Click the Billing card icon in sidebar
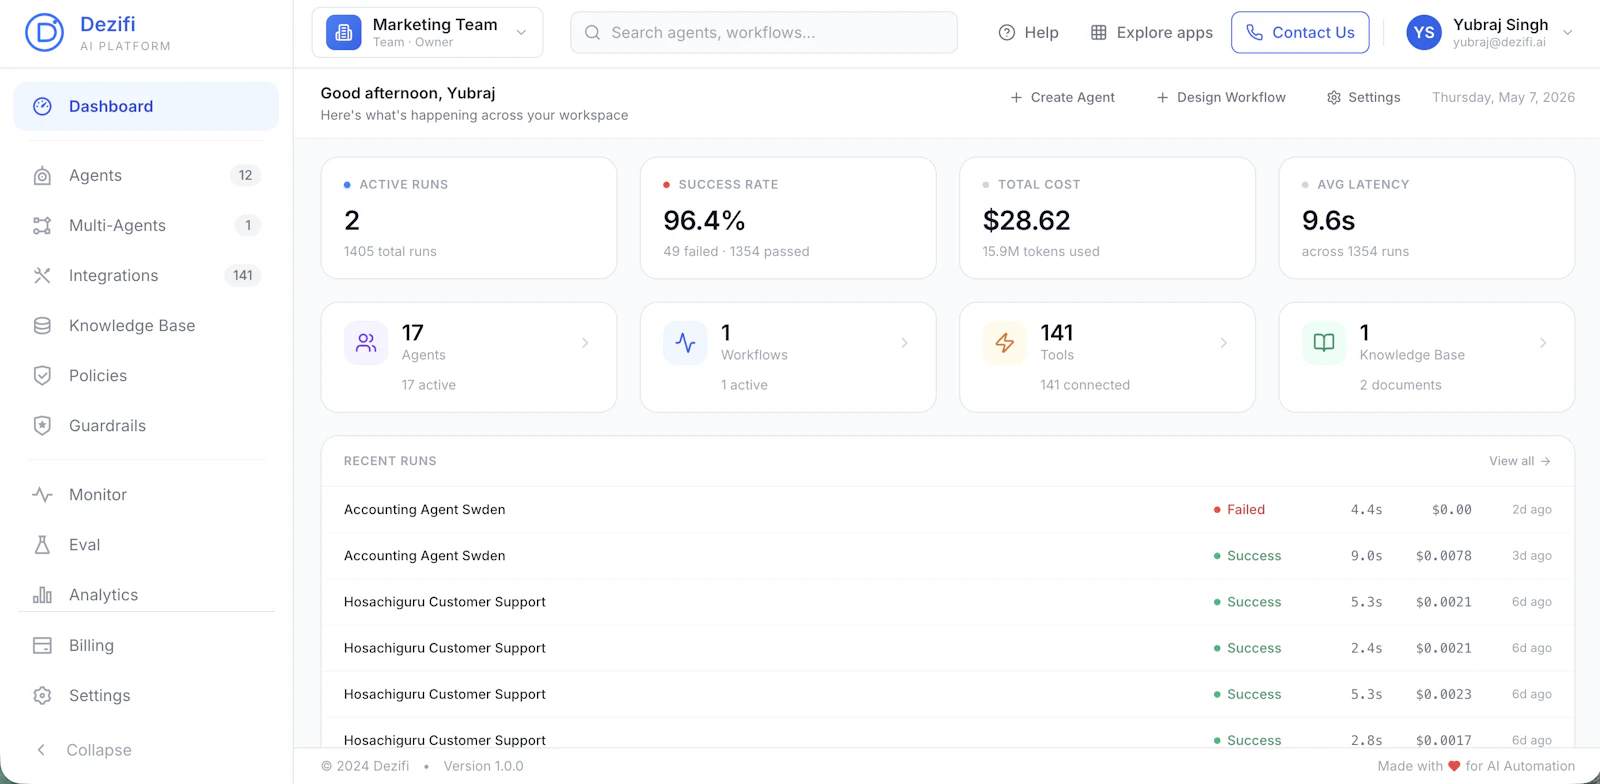This screenshot has height=784, width=1600. [x=42, y=646]
